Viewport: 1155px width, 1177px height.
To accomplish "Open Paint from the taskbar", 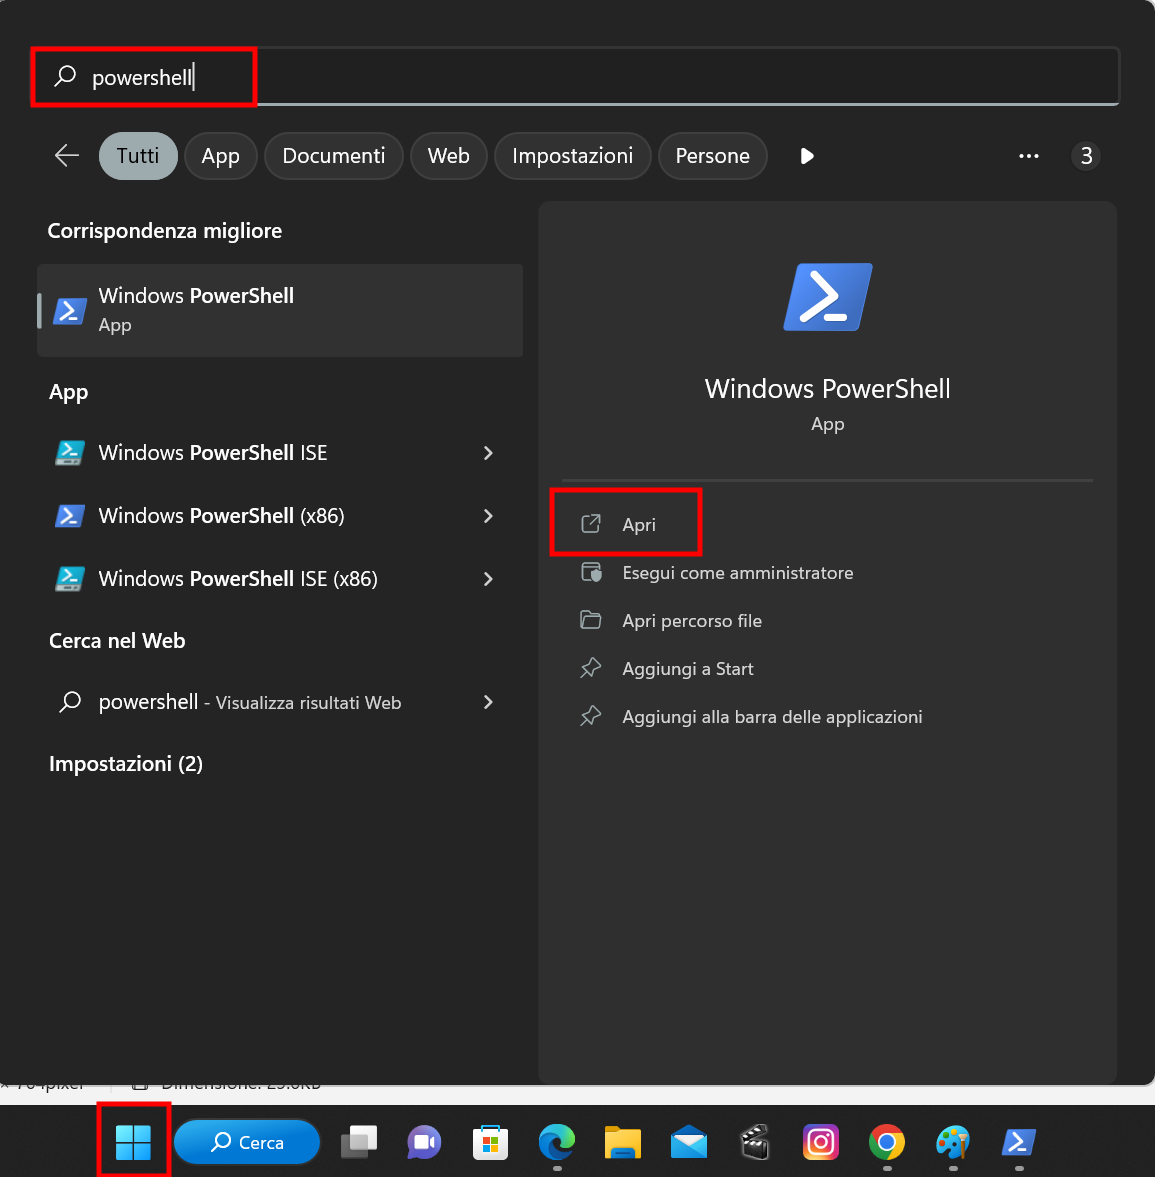I will click(x=952, y=1142).
